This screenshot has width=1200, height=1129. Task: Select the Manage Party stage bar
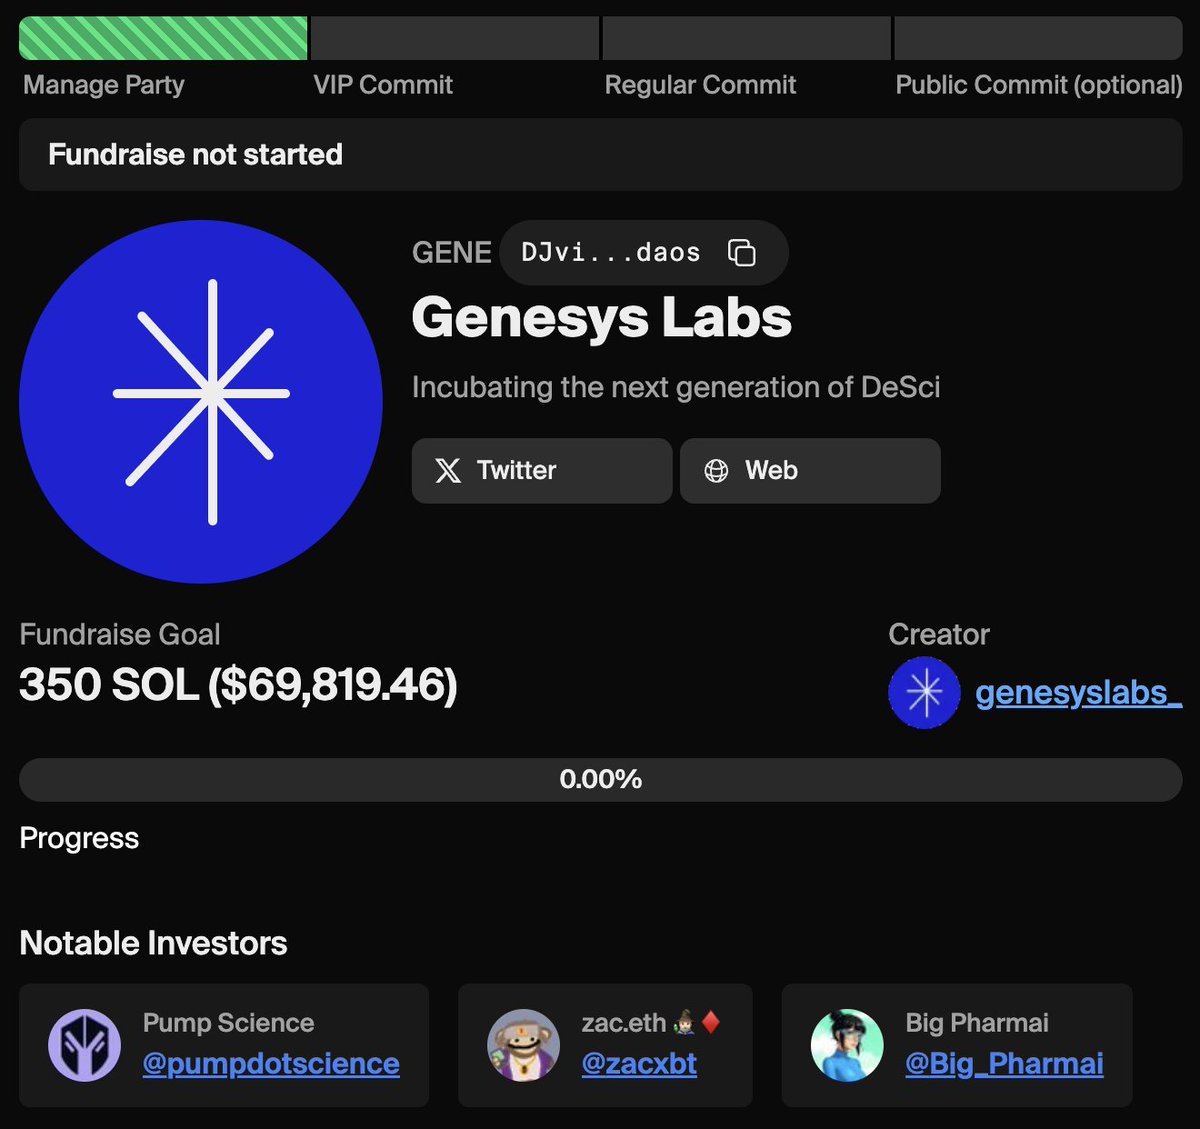pos(163,38)
